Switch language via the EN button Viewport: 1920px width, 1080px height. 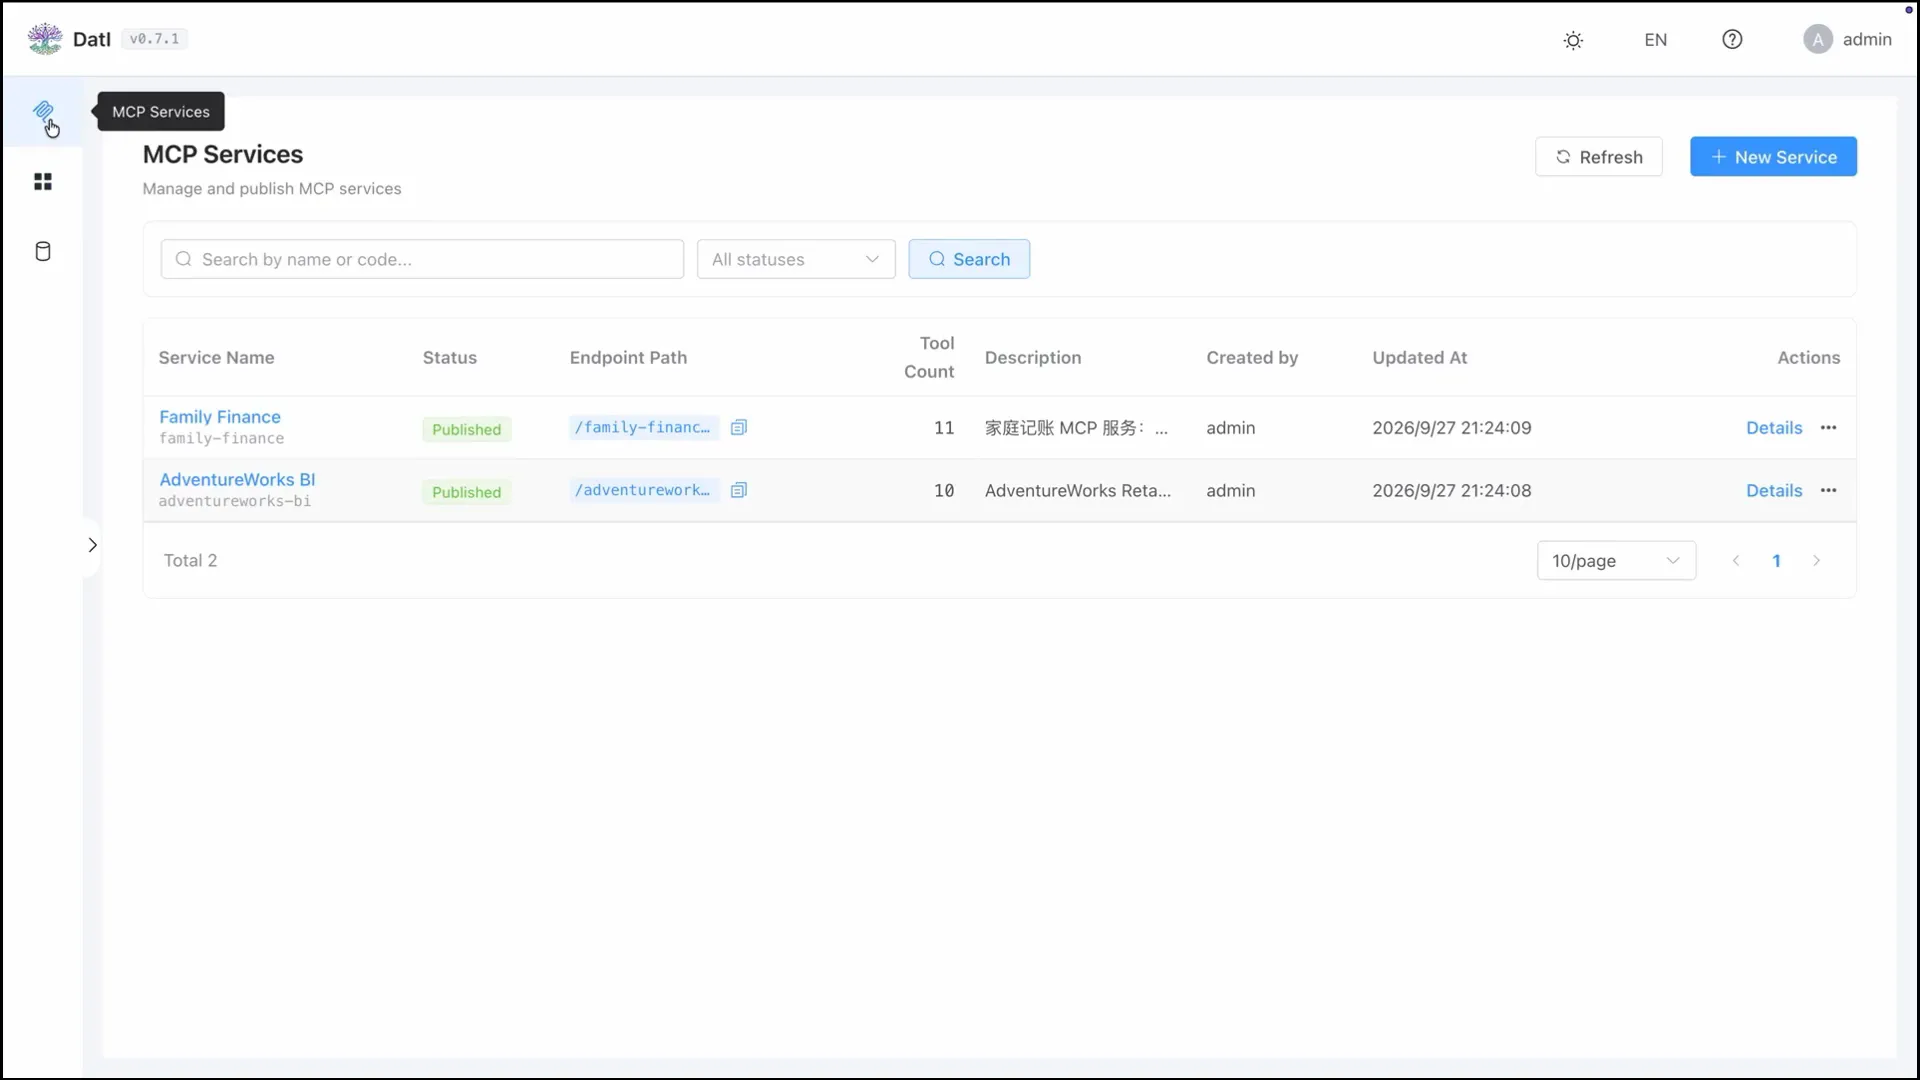1656,40
